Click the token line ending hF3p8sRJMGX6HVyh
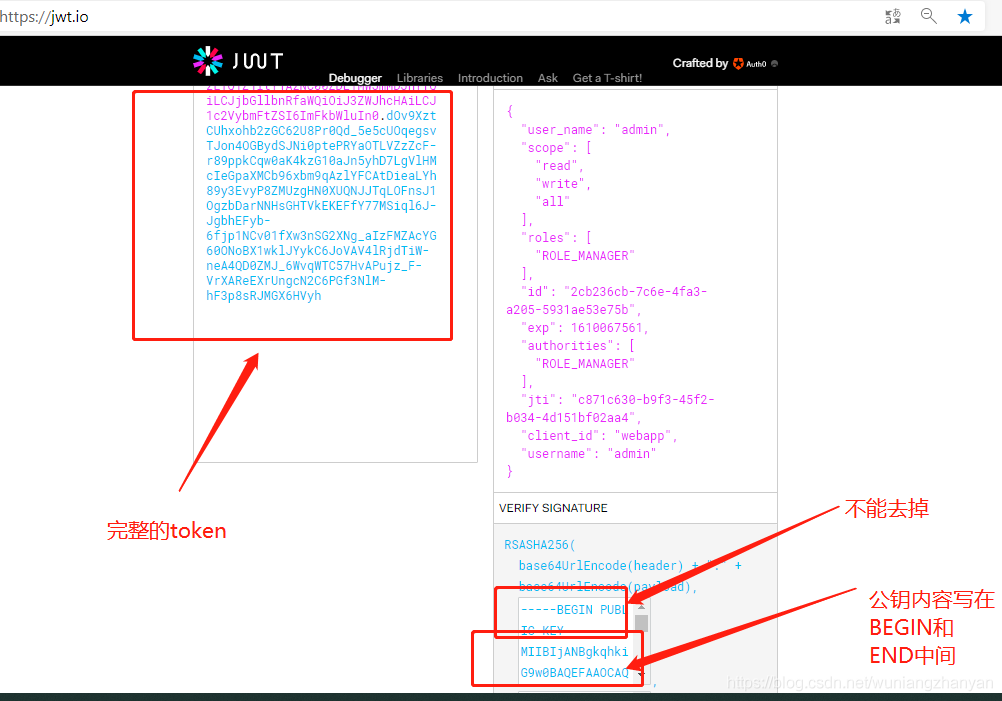Screen dimensions: 1002x701 point(263,296)
